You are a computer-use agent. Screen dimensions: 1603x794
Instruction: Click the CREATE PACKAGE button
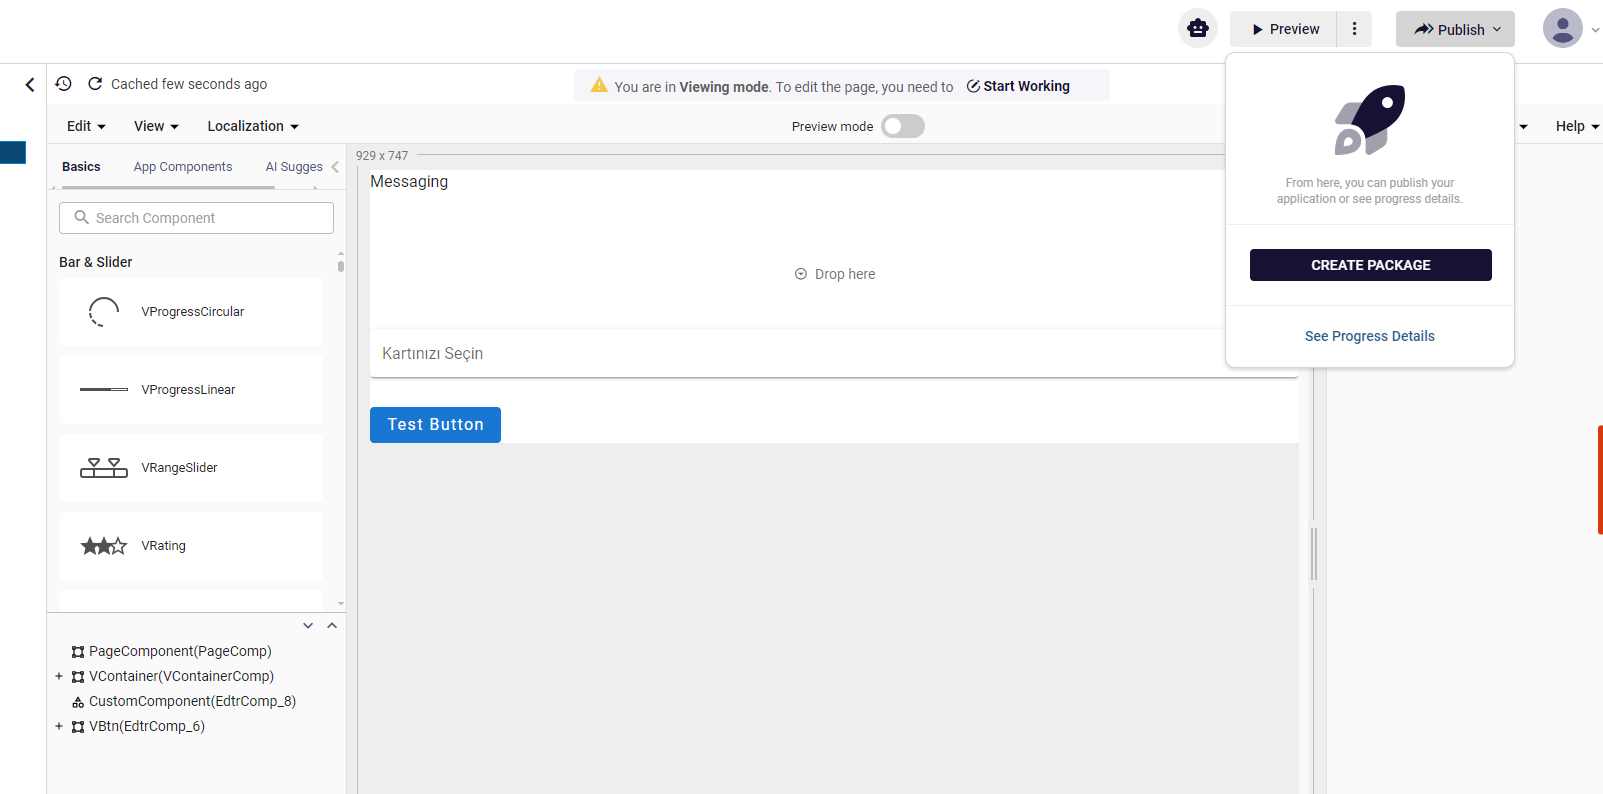click(x=1370, y=265)
